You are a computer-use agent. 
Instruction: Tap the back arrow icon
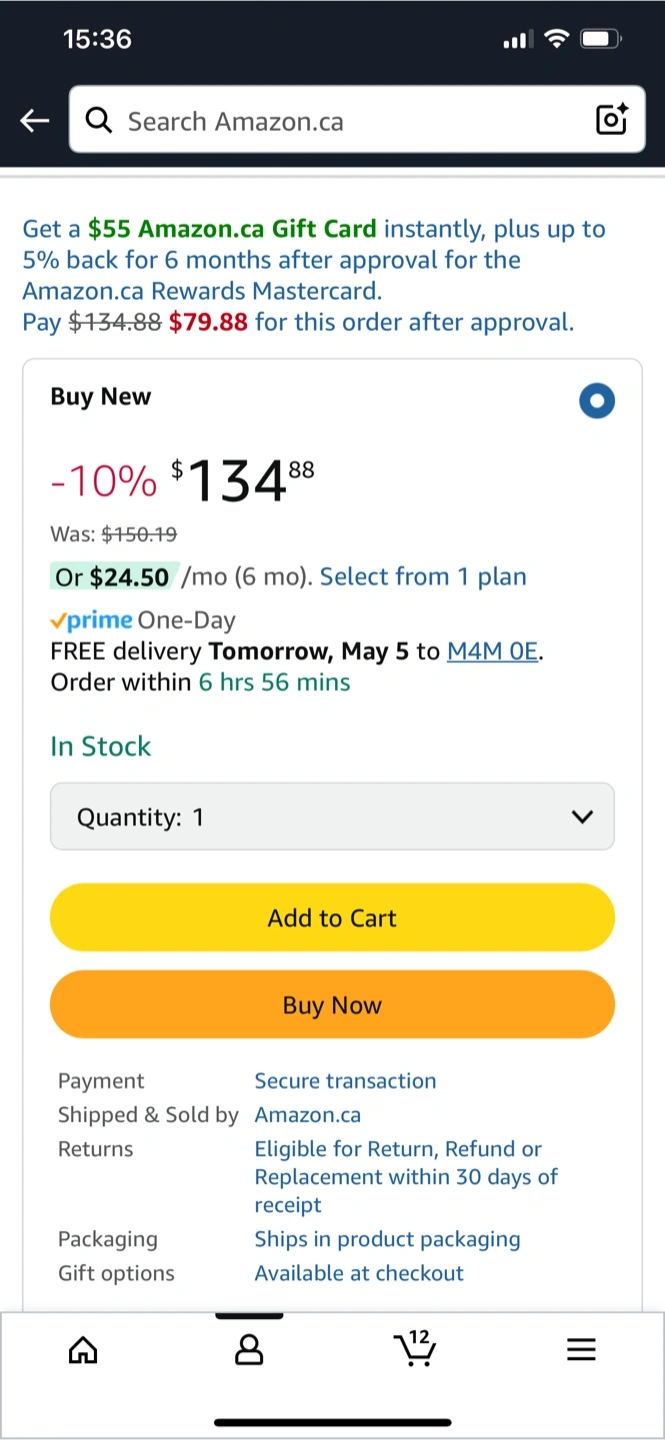(35, 121)
